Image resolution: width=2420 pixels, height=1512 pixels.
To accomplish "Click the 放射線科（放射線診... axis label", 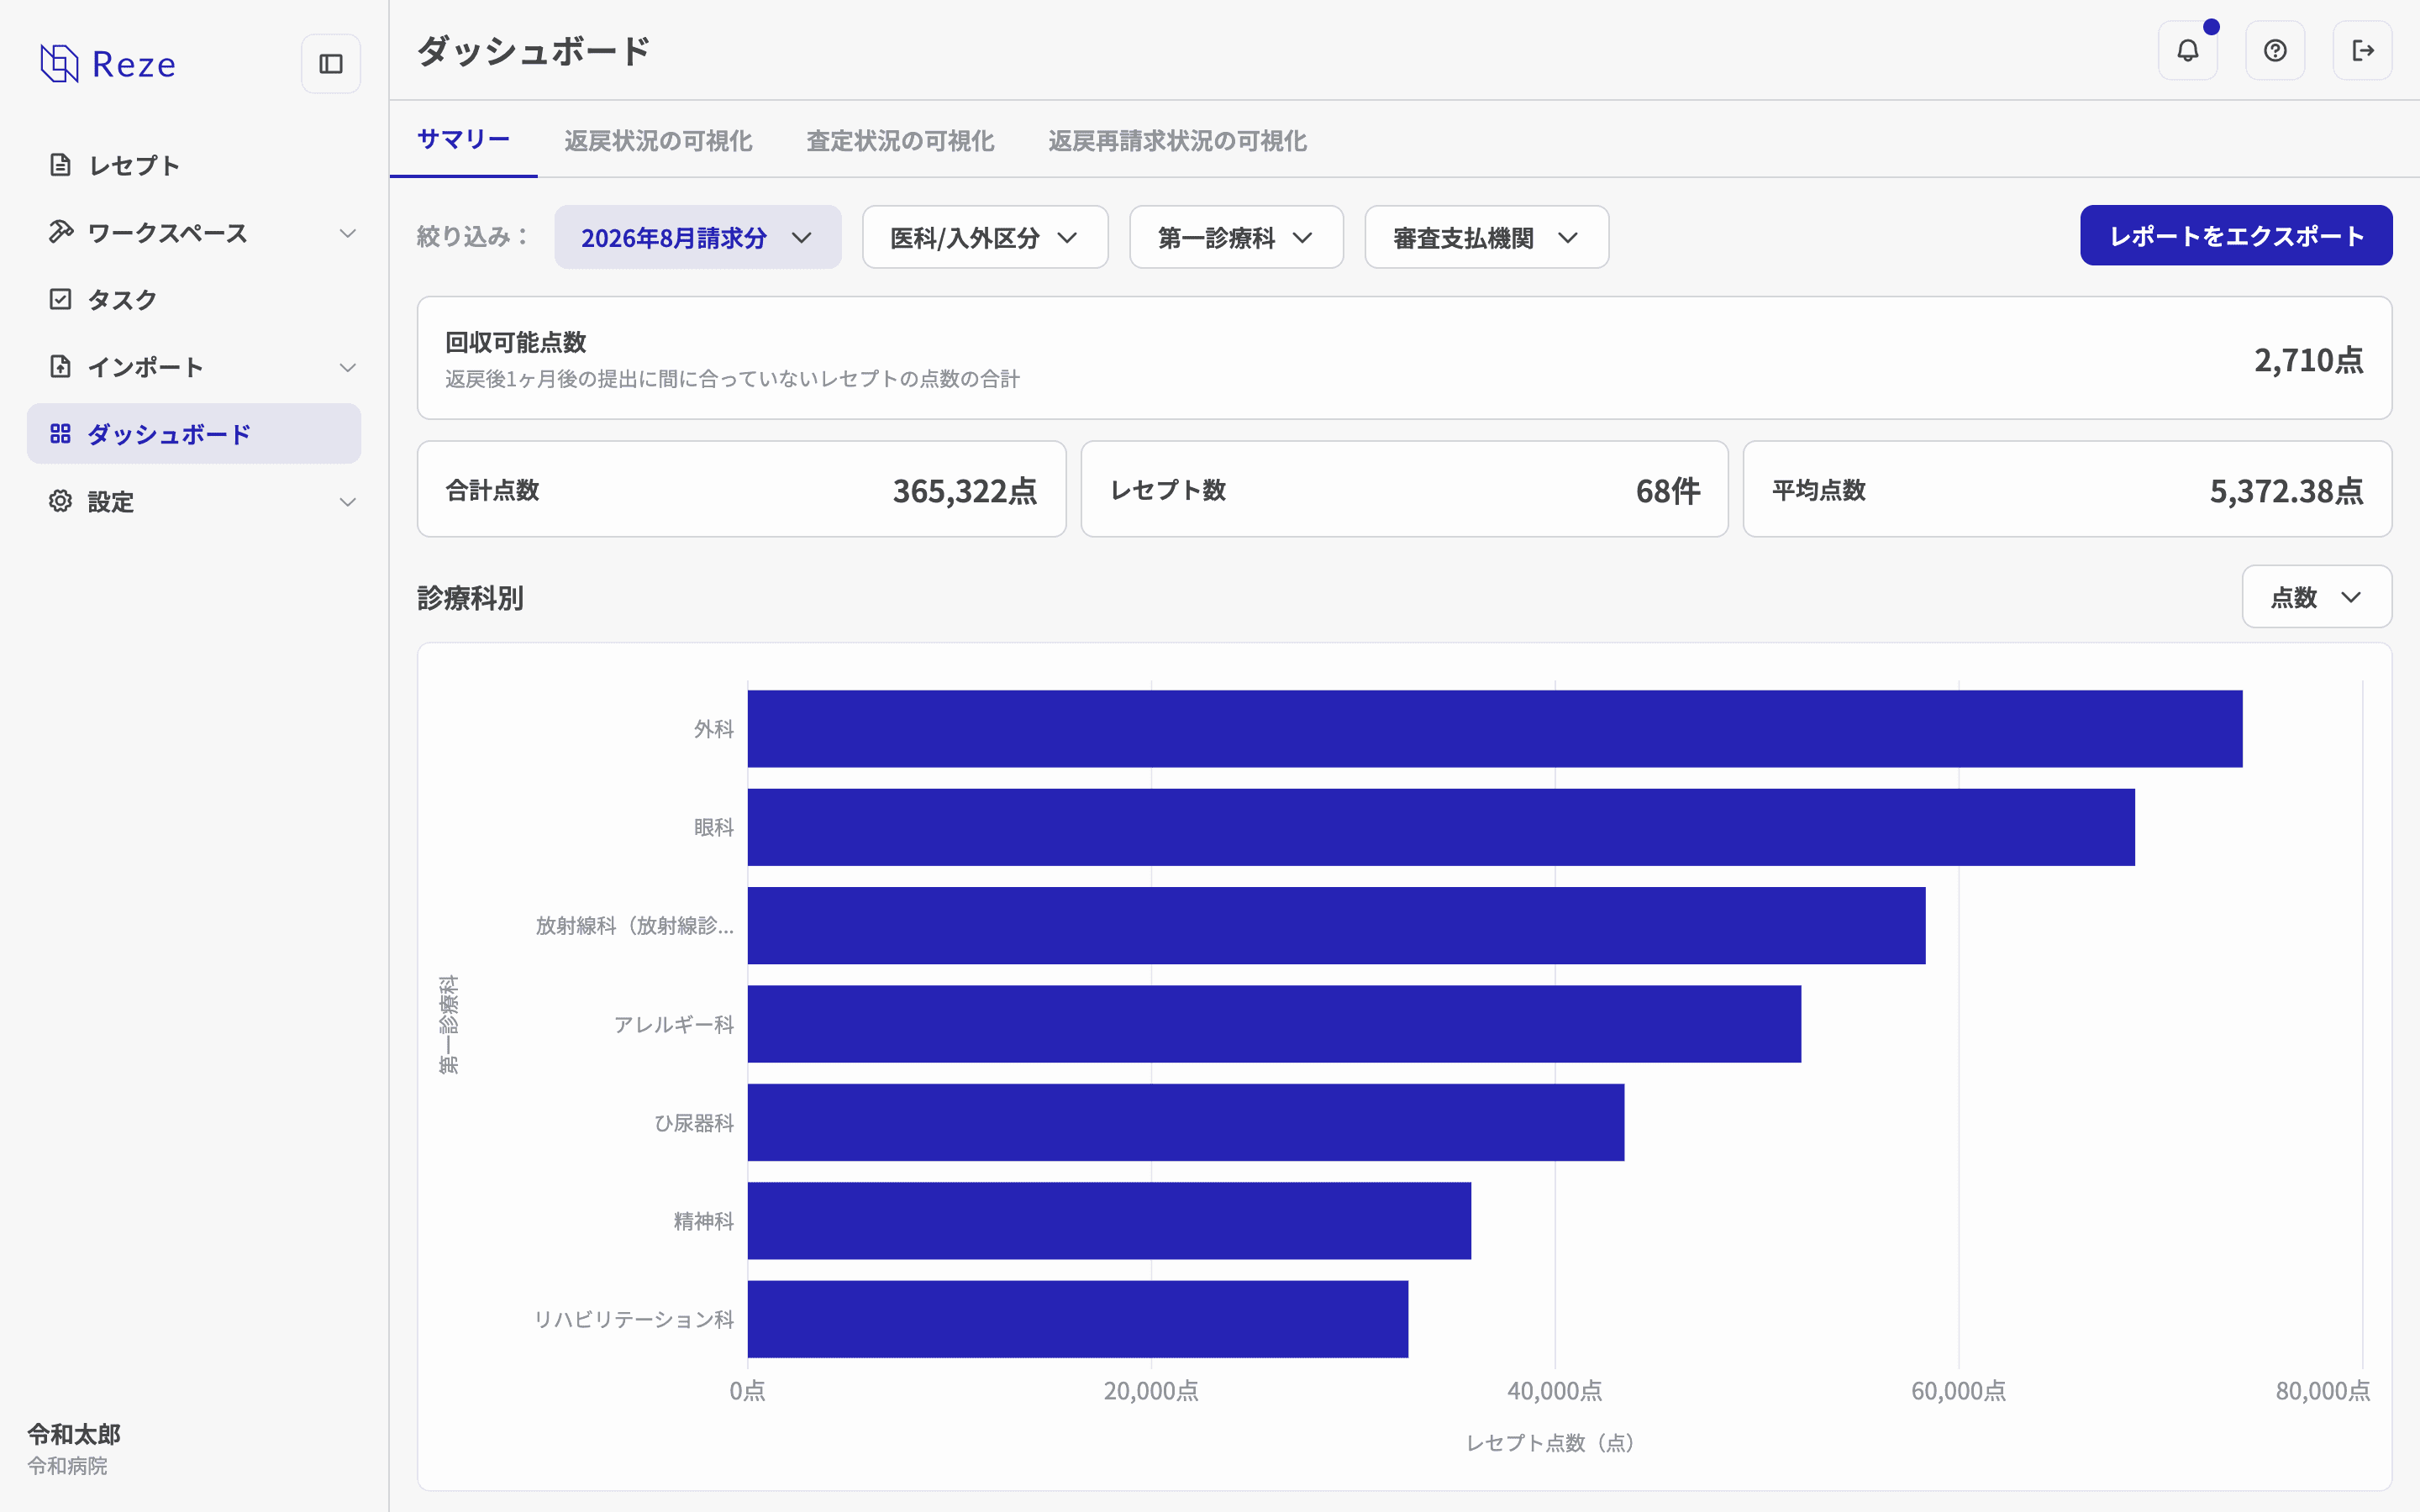I will click(634, 925).
